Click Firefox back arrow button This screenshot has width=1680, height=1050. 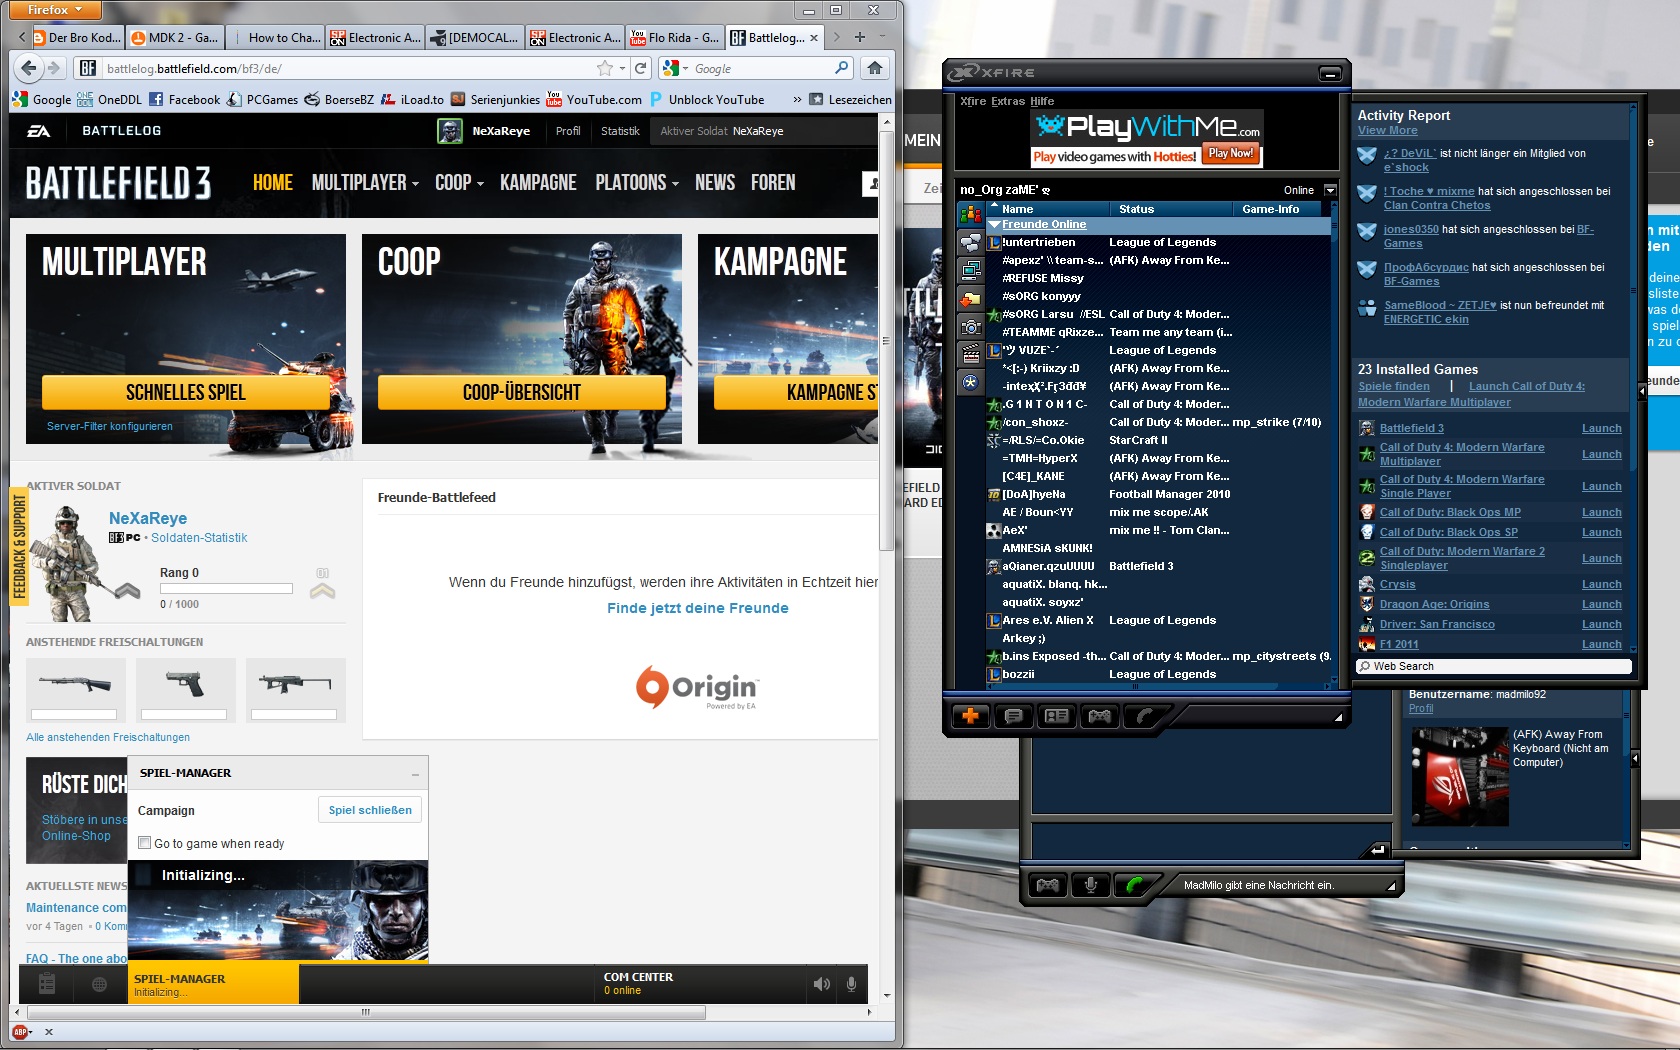(x=28, y=68)
